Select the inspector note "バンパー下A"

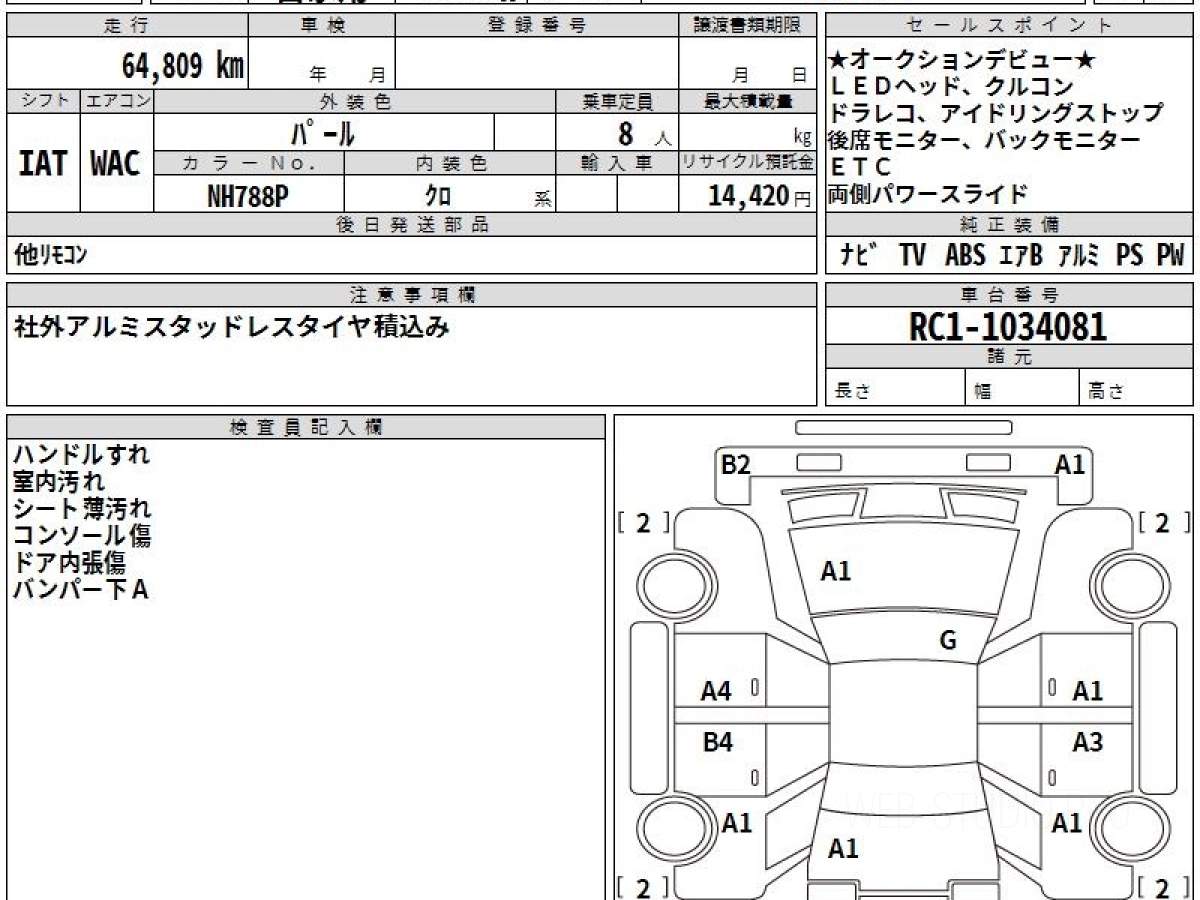click(x=81, y=589)
